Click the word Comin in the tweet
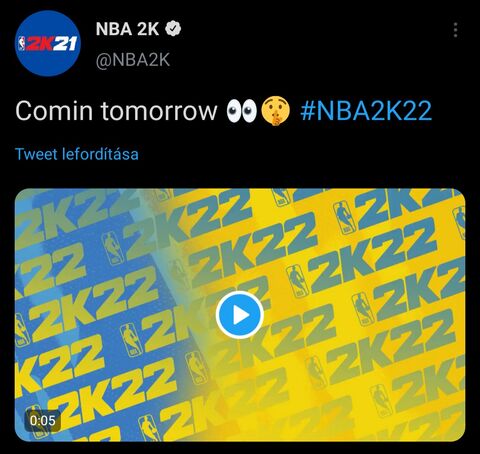Image resolution: width=480 pixels, height=454 pixels. [x=54, y=111]
